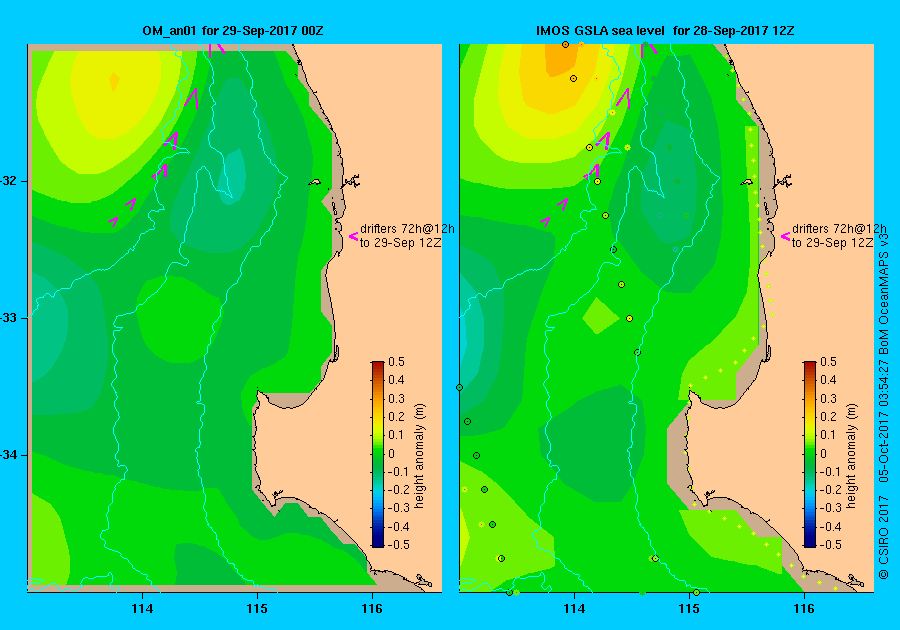Click the 114 longitude label under OM_an01 map

142,609
